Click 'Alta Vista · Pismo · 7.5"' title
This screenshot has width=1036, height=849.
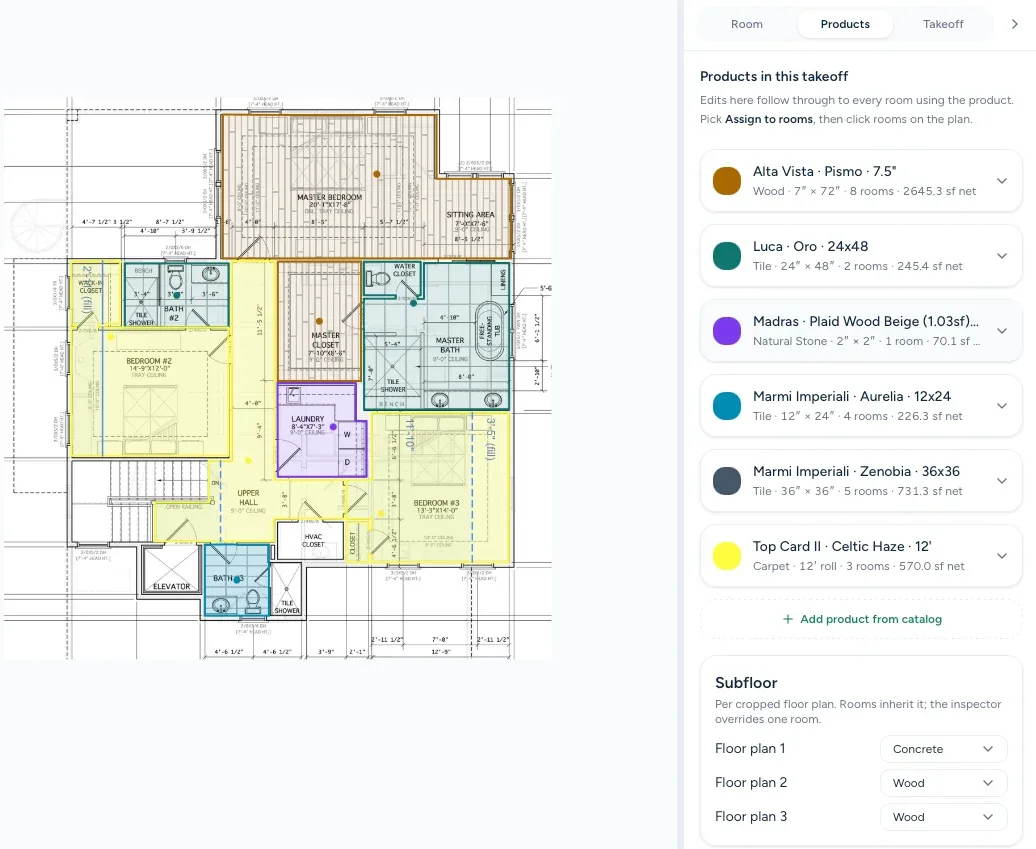pos(825,171)
